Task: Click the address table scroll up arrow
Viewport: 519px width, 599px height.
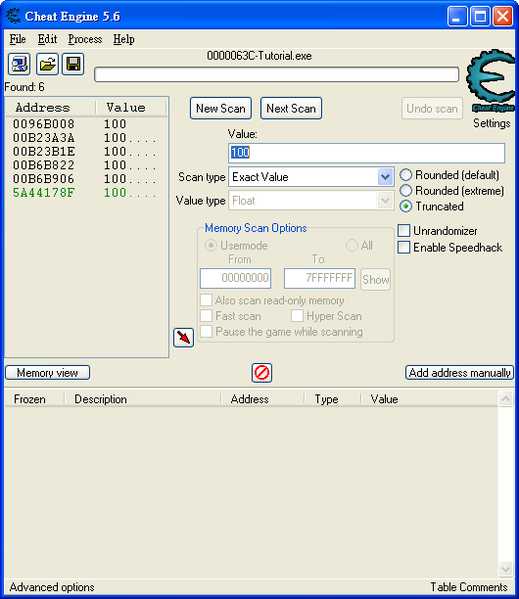Action: (506, 399)
